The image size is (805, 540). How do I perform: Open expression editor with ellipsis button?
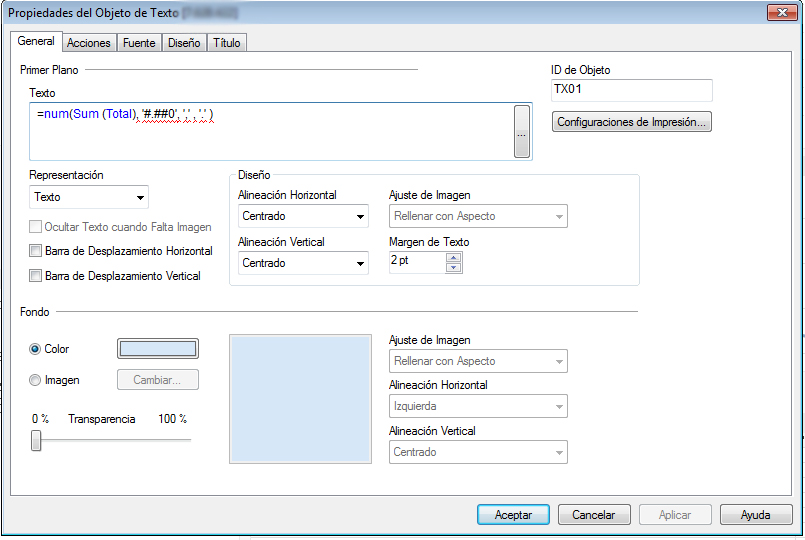[x=521, y=132]
